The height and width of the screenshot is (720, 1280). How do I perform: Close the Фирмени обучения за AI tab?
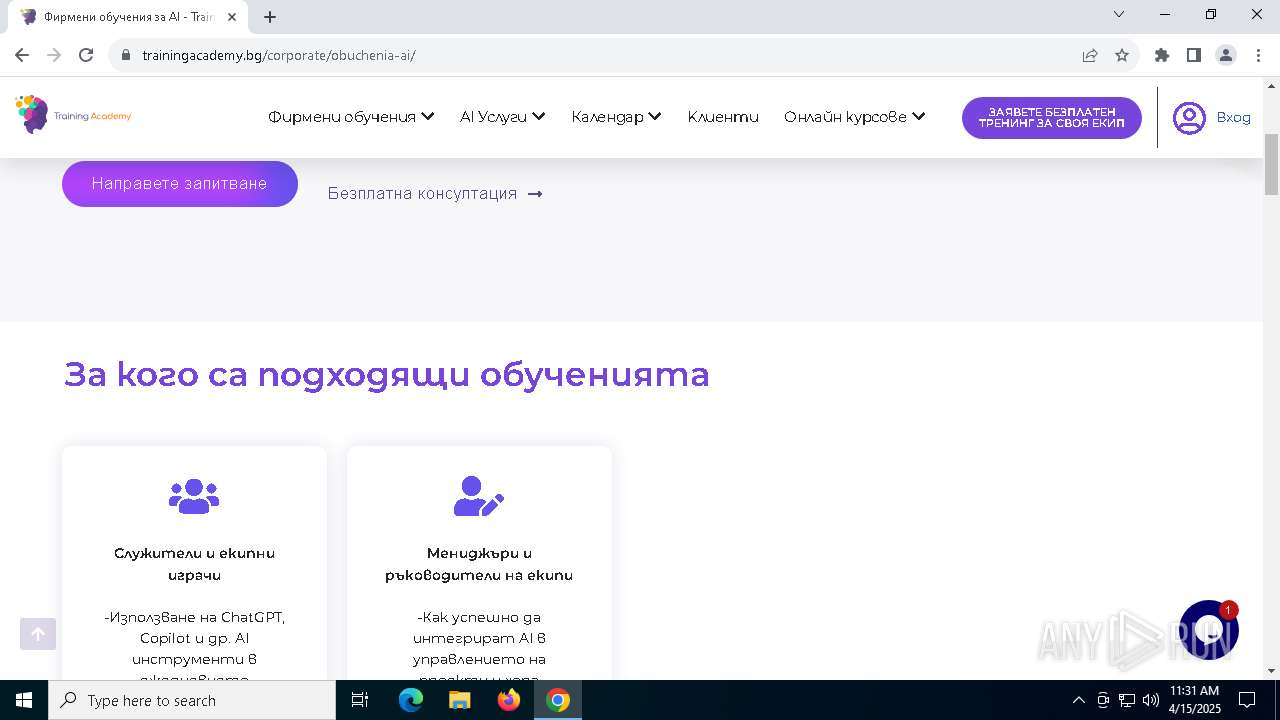(x=232, y=17)
